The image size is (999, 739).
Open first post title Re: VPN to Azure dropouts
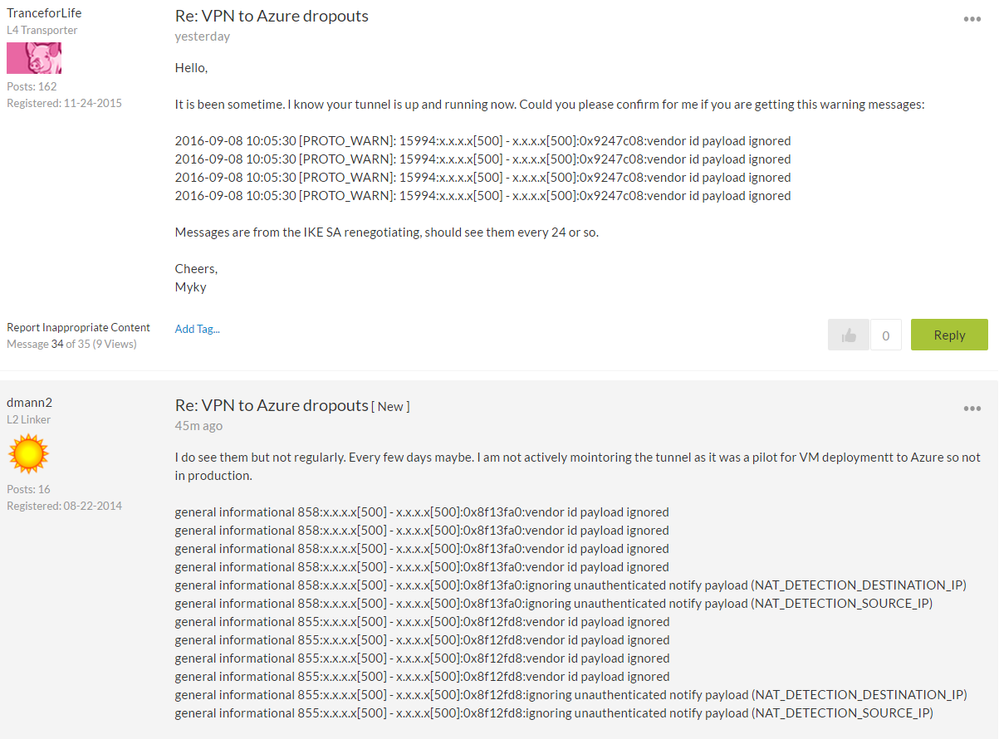(x=271, y=16)
